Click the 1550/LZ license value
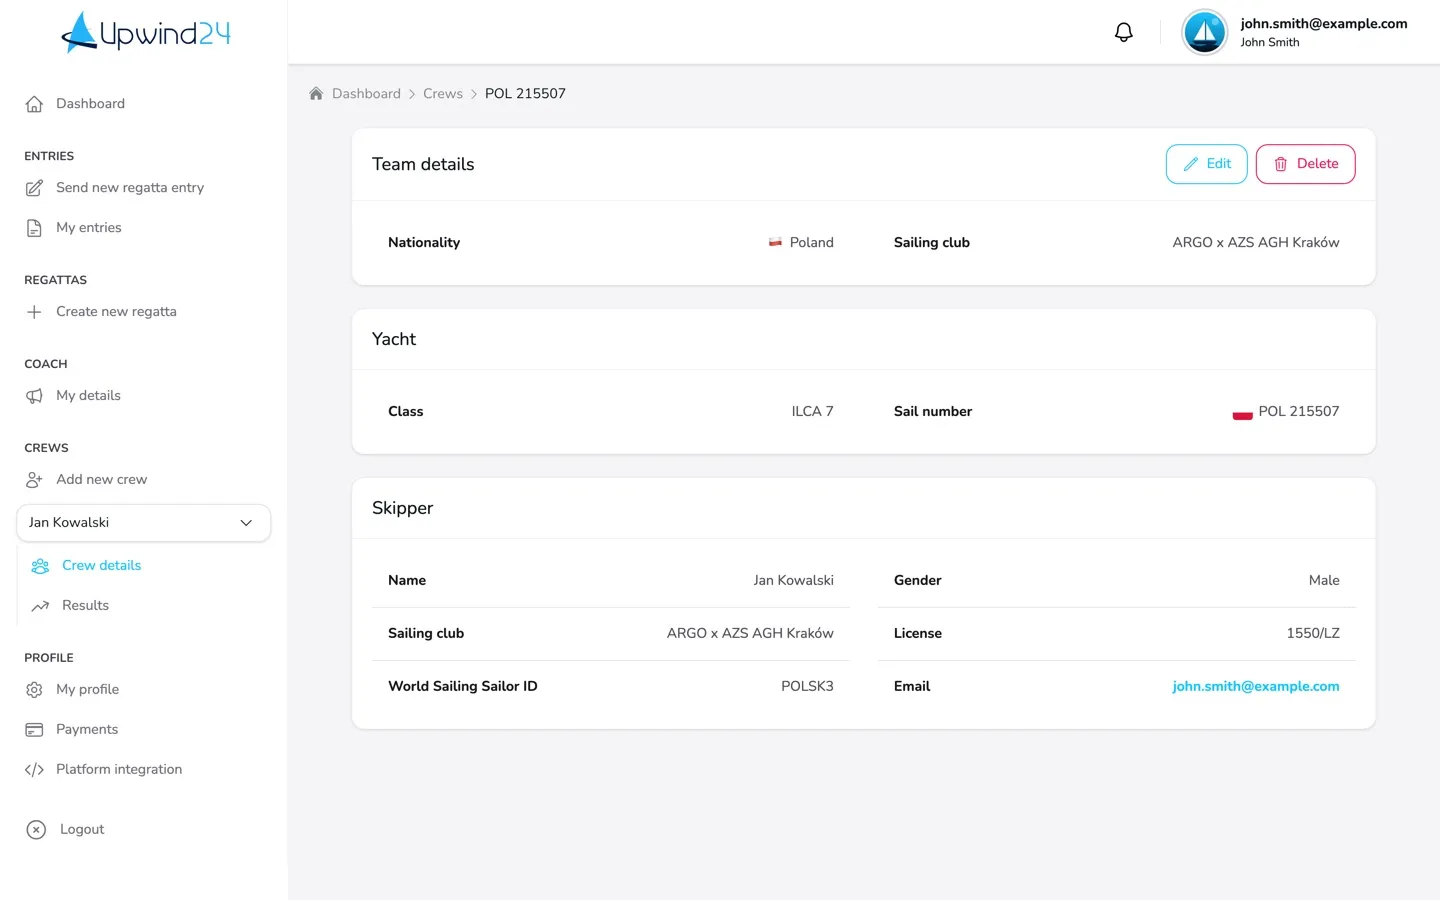1440x900 pixels. coord(1313,634)
